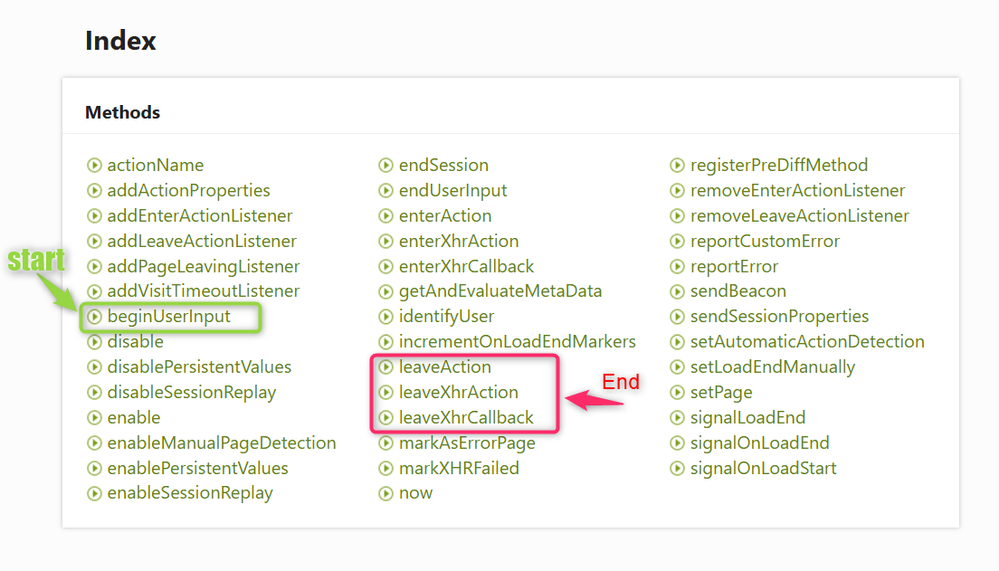Image resolution: width=999 pixels, height=571 pixels.
Task: Click the icon beside leaveAction
Action: click(x=386, y=367)
